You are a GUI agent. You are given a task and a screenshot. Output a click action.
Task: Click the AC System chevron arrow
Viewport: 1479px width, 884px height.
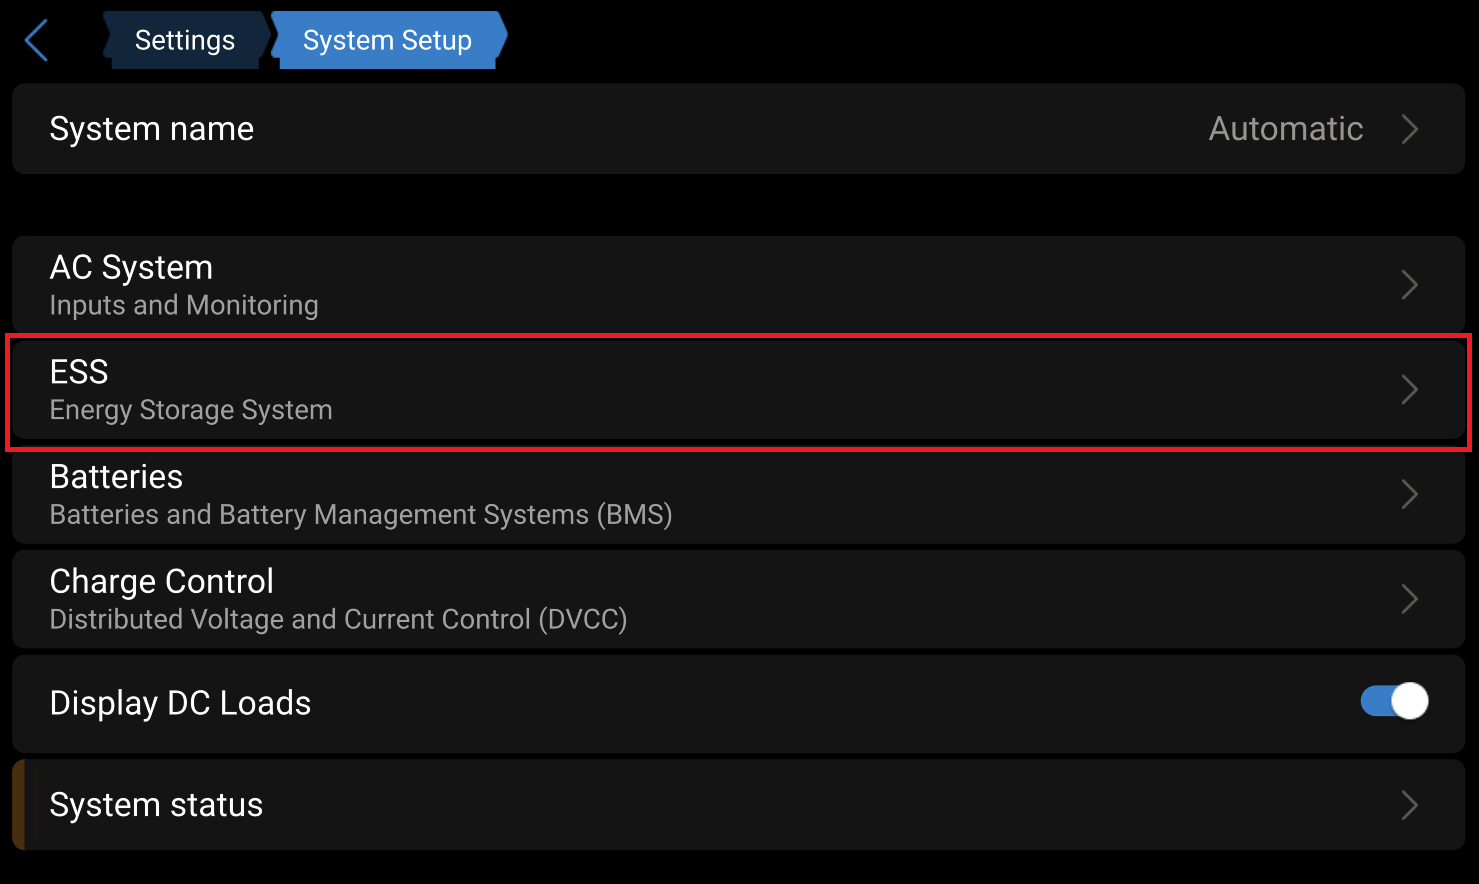tap(1410, 285)
